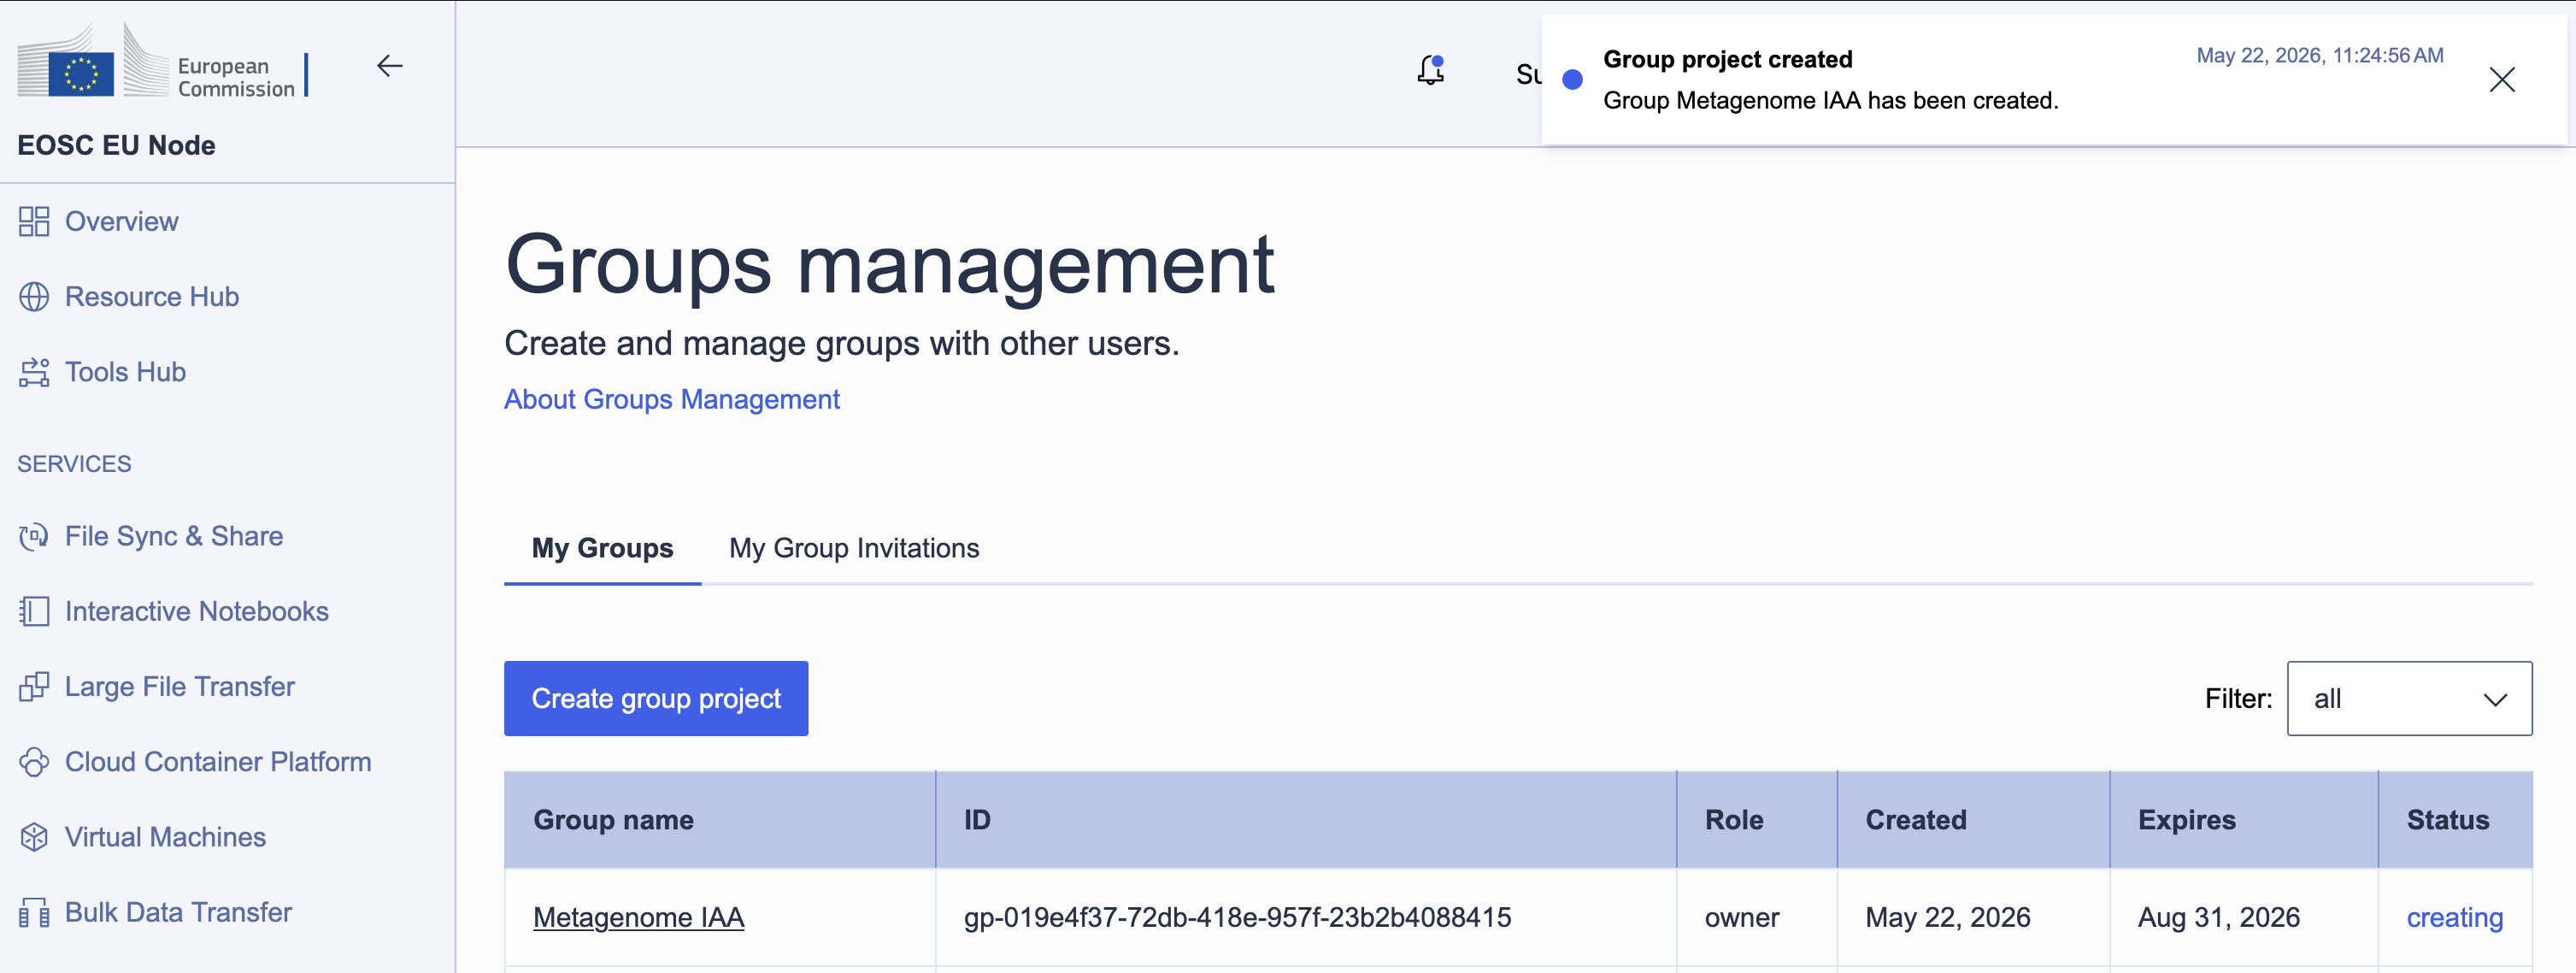Open Bulk Data Transfer service
The width and height of the screenshot is (2576, 973).
tap(178, 912)
